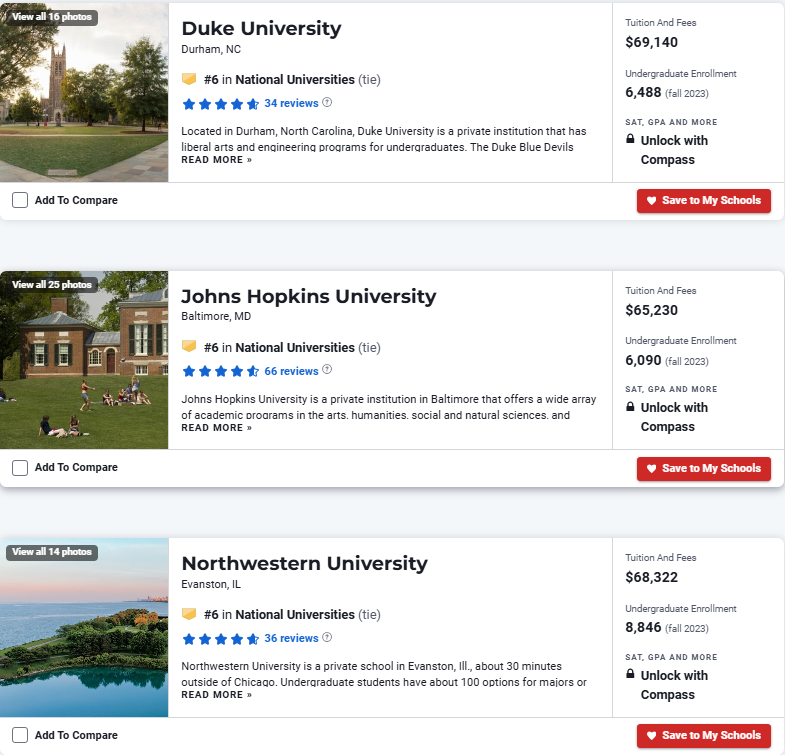Click Johns Hopkins Unlock with Compass link

click(667, 417)
